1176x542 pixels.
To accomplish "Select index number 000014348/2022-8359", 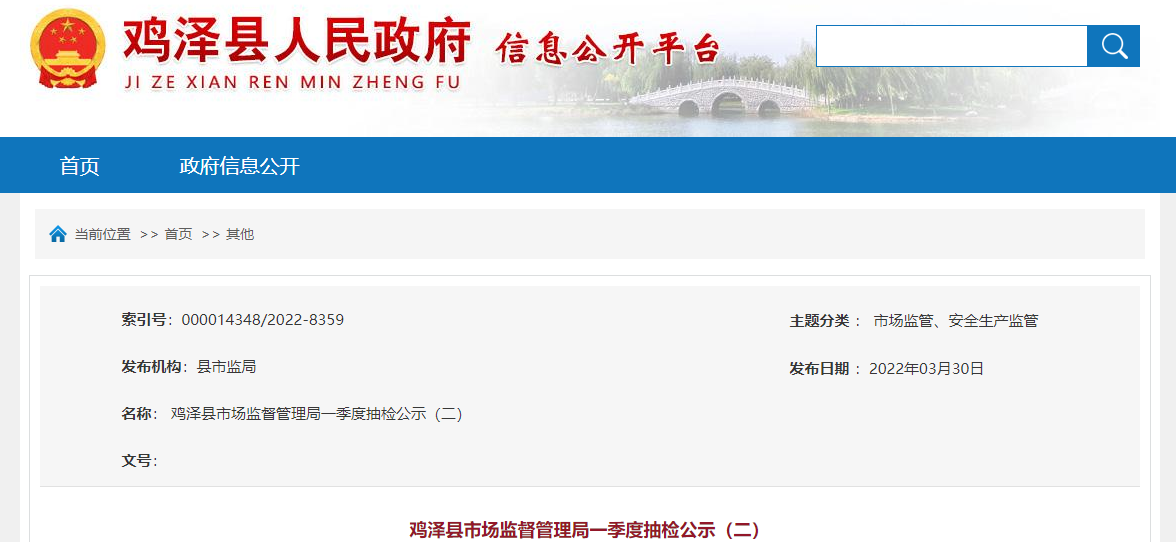I will pos(262,320).
